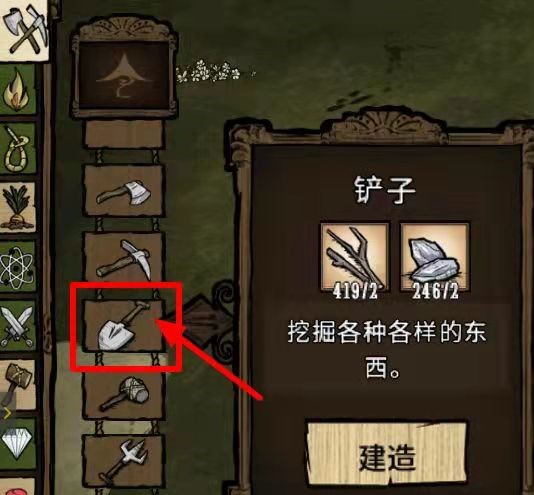Open the Science atom tab
This screenshot has width=534, height=495.
pos(18,266)
